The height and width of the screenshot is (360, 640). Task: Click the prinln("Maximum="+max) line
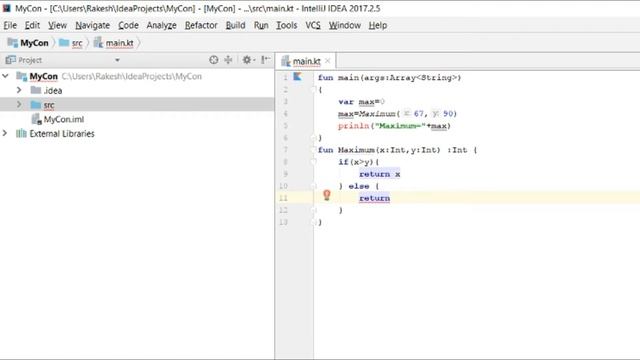tap(394, 126)
